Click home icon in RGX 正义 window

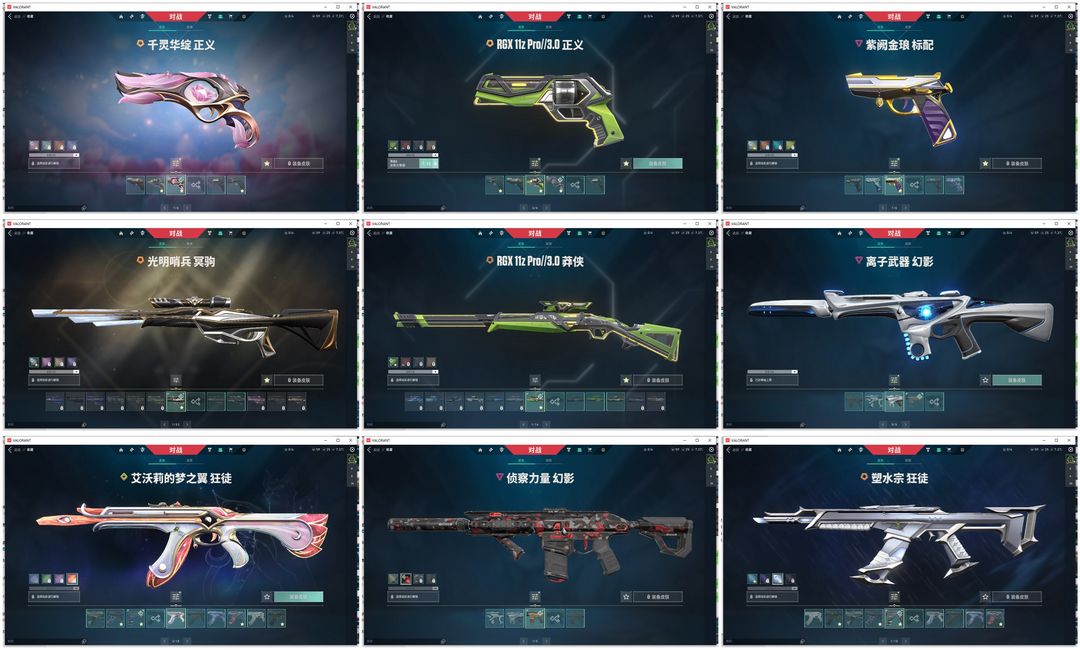point(480,16)
